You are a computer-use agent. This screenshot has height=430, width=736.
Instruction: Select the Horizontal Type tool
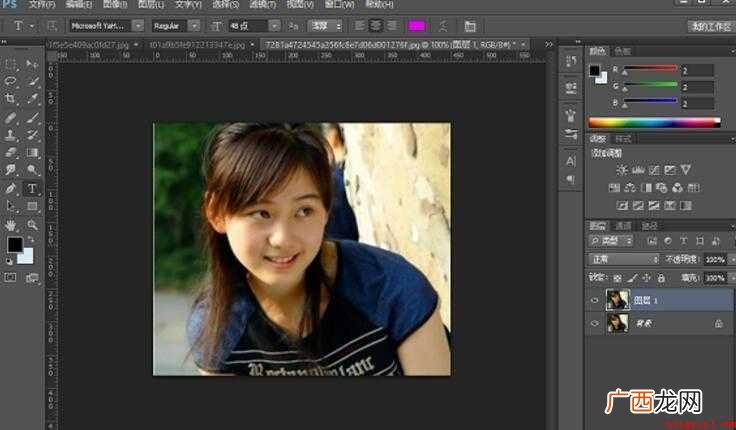tap(32, 189)
